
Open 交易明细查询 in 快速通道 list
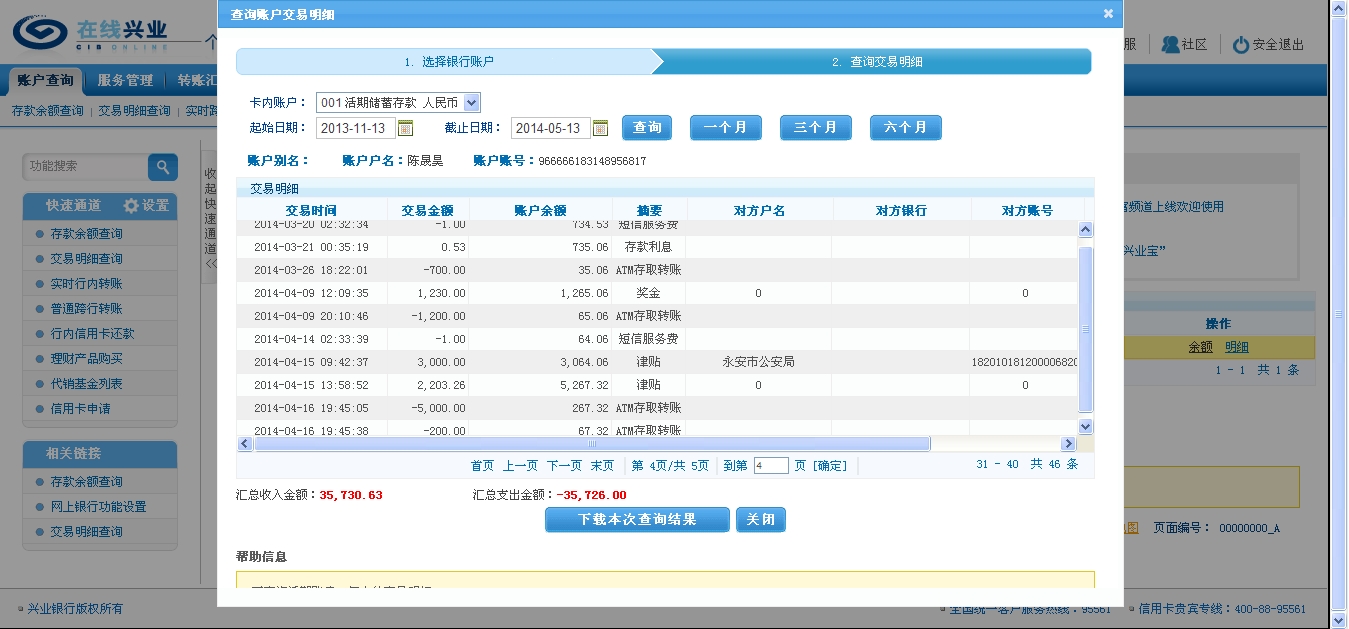(86, 259)
